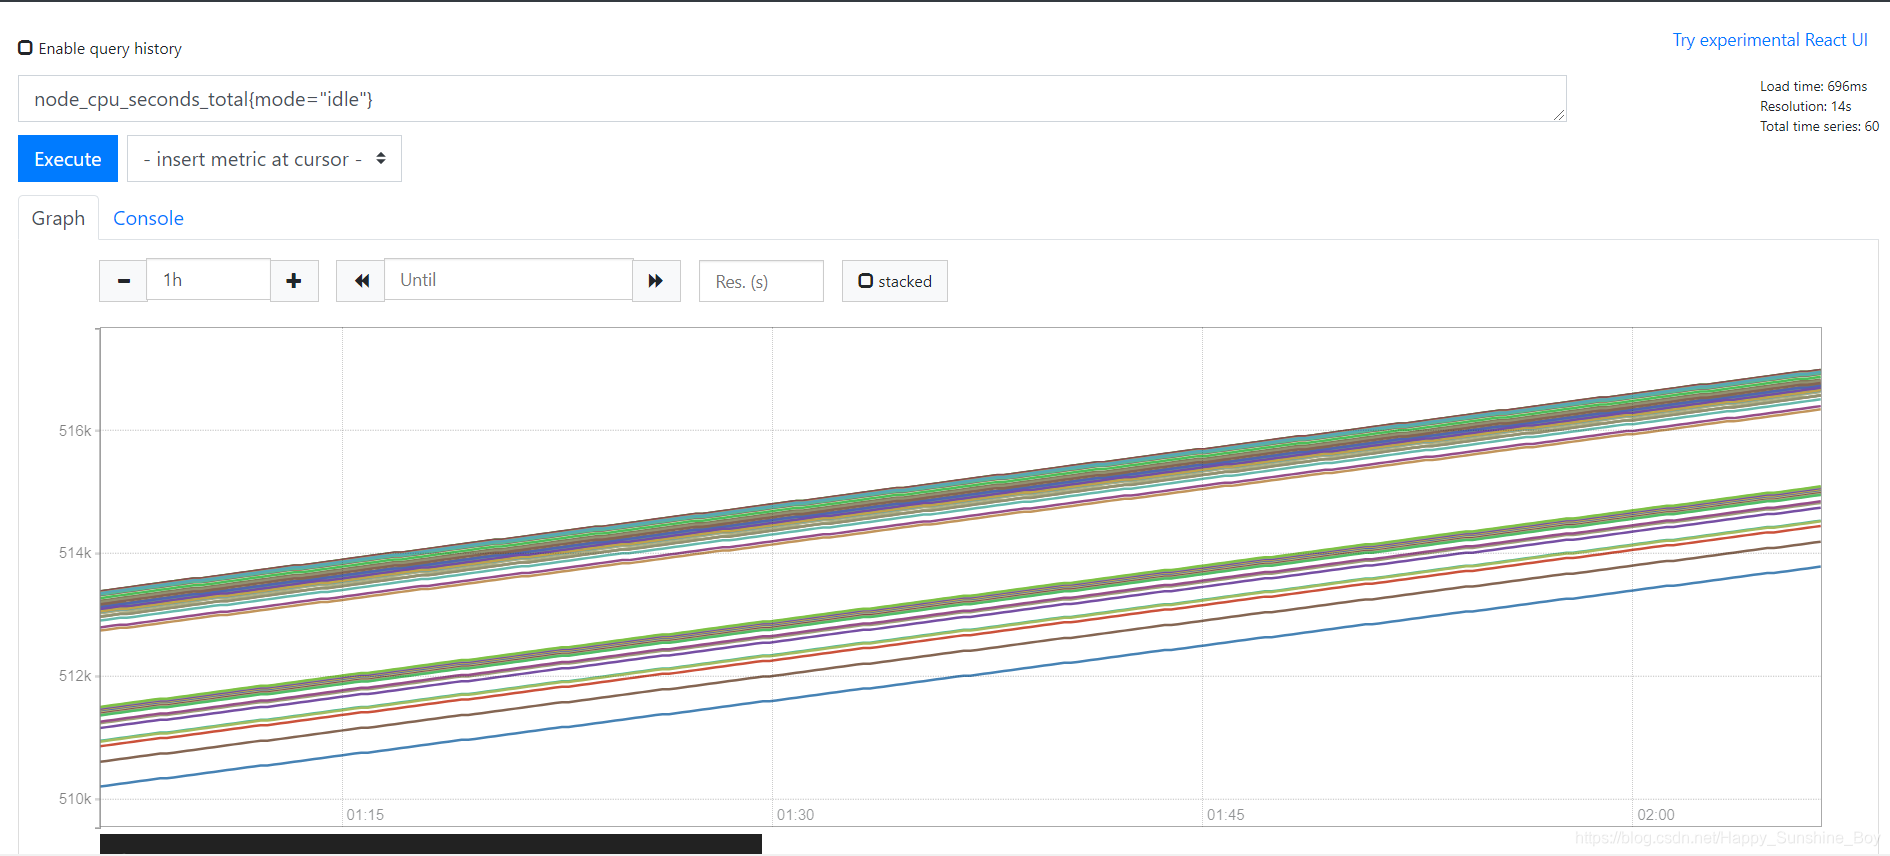
Task: Click the query textarea resize handle
Action: click(x=1559, y=115)
